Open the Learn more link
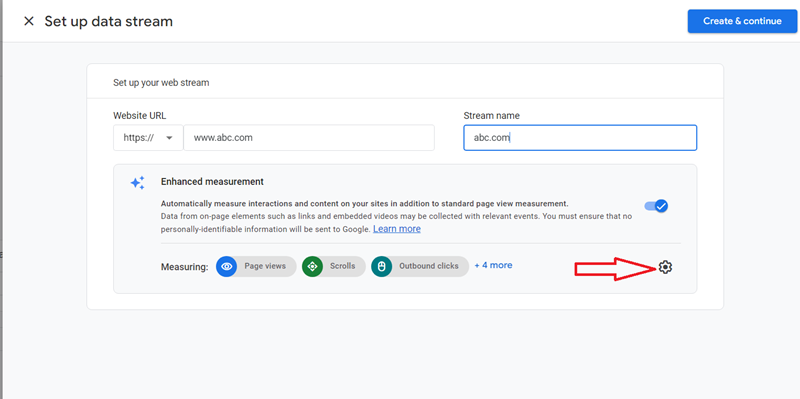This screenshot has height=399, width=800. point(397,229)
